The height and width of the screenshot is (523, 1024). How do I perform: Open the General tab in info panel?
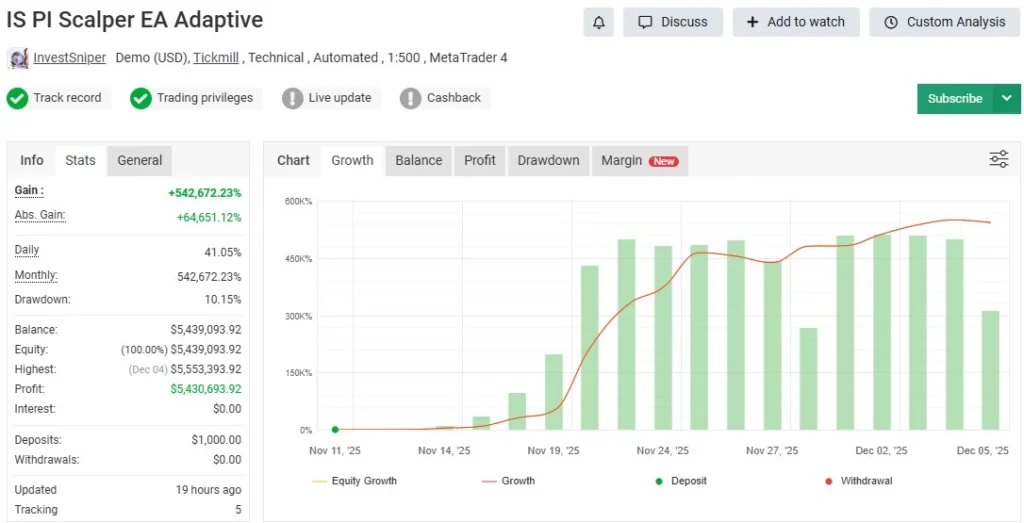click(139, 160)
